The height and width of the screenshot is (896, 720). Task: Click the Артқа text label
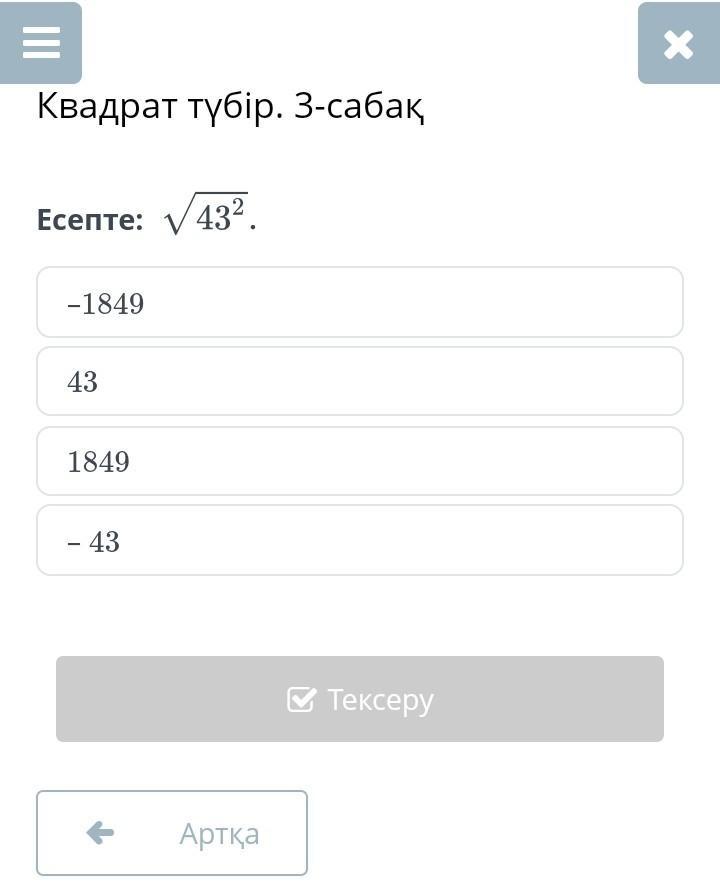[x=219, y=833]
